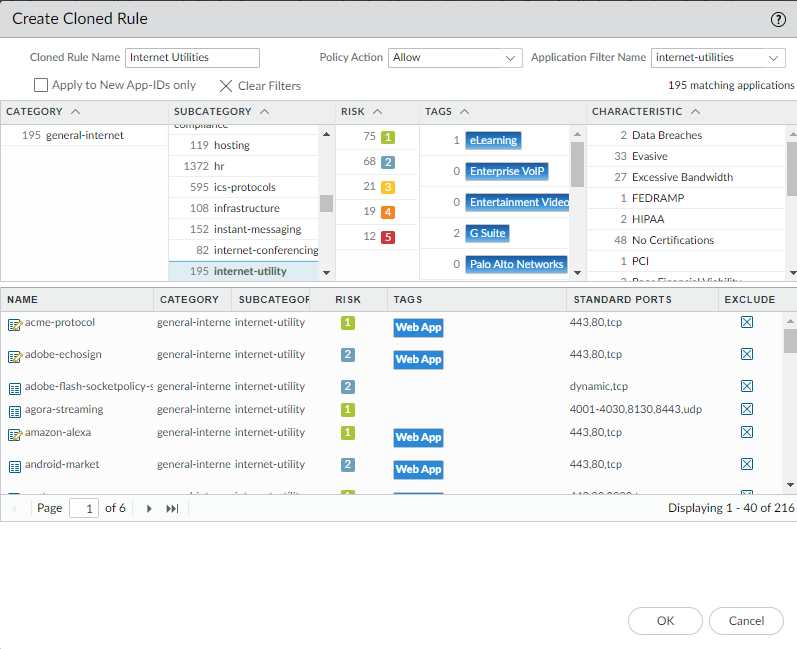This screenshot has height=649, width=797.
Task: Click the Cancel button
Action: click(x=746, y=621)
